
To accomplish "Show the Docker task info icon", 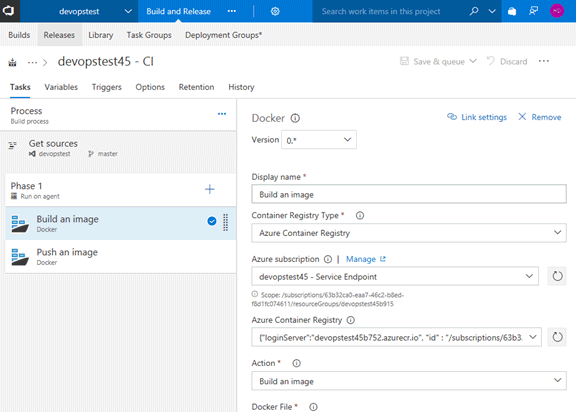I will (295, 118).
